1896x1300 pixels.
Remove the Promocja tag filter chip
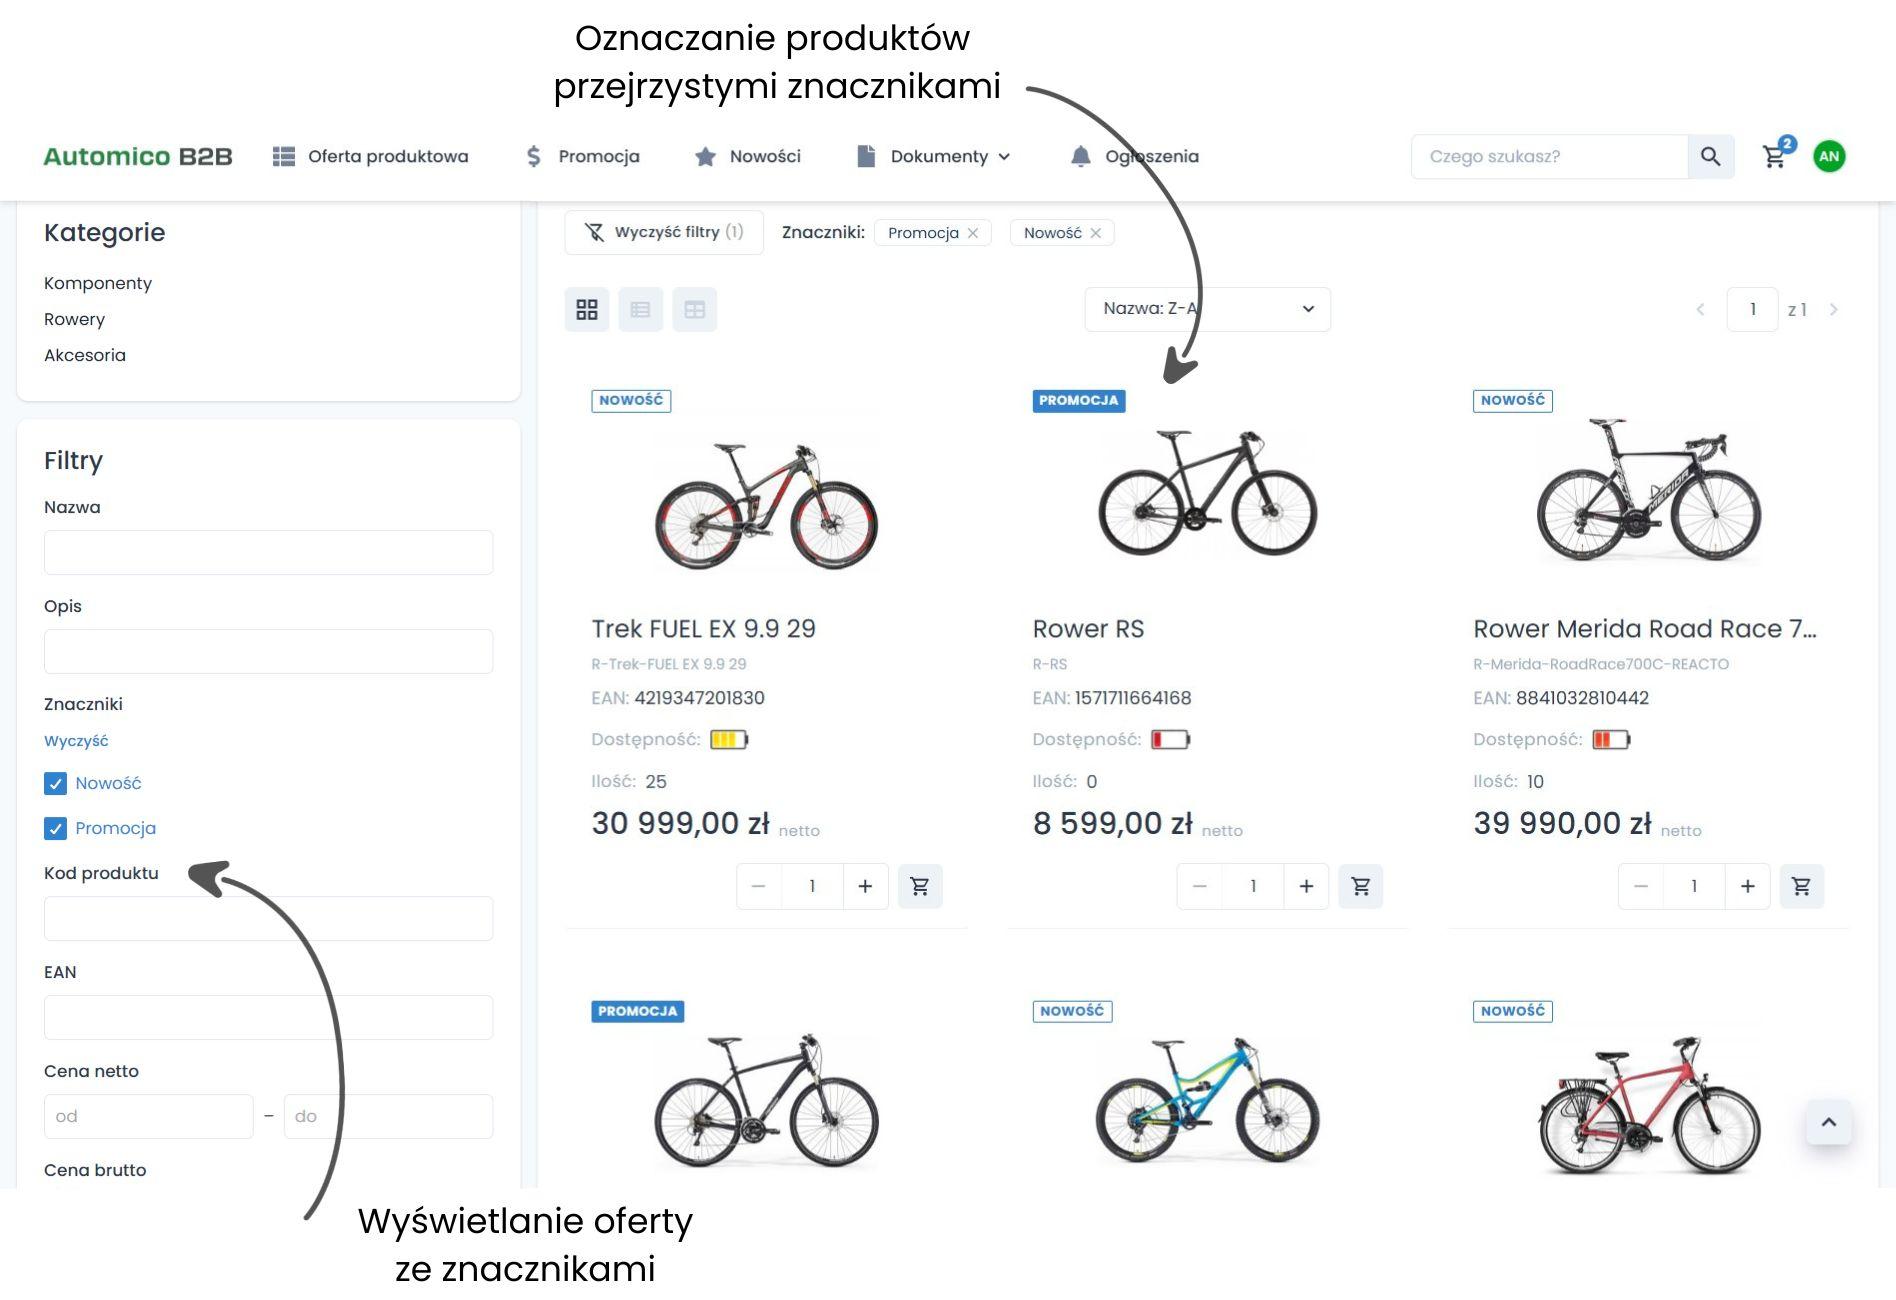click(973, 233)
